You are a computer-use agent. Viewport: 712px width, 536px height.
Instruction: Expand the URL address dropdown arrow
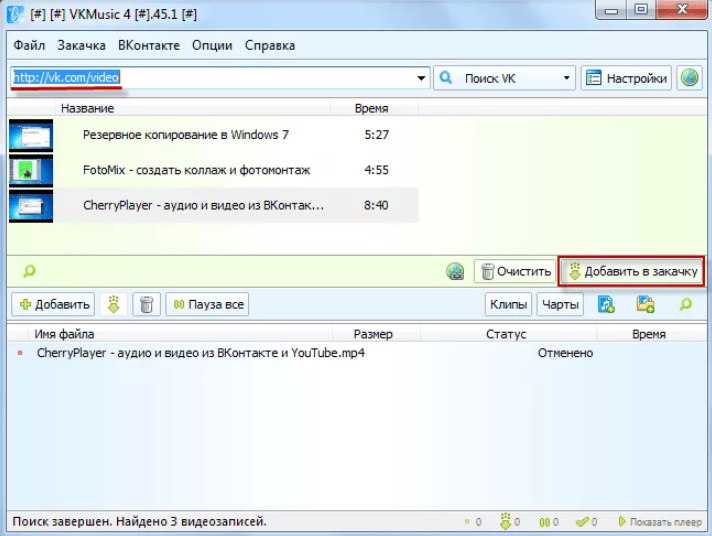click(x=421, y=78)
